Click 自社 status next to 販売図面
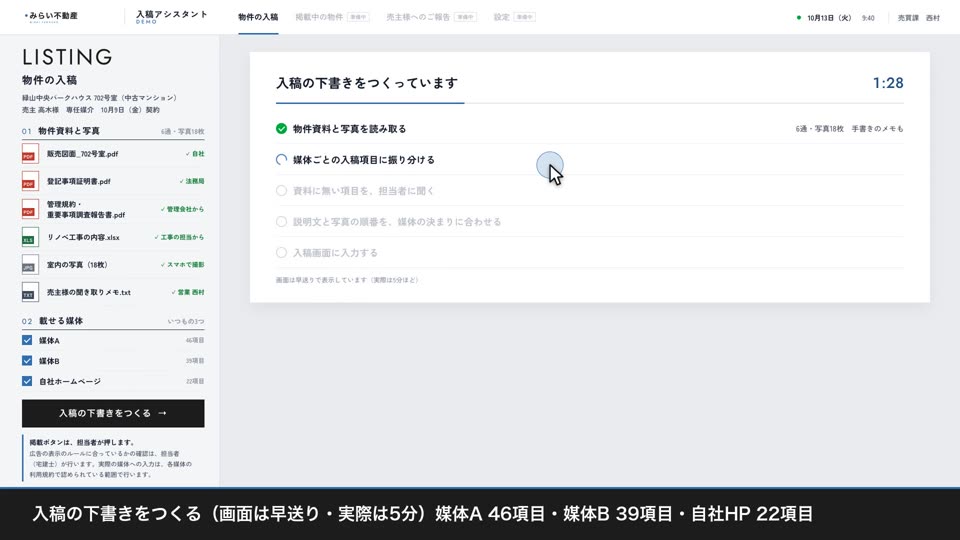The width and height of the screenshot is (960, 540). (x=195, y=154)
